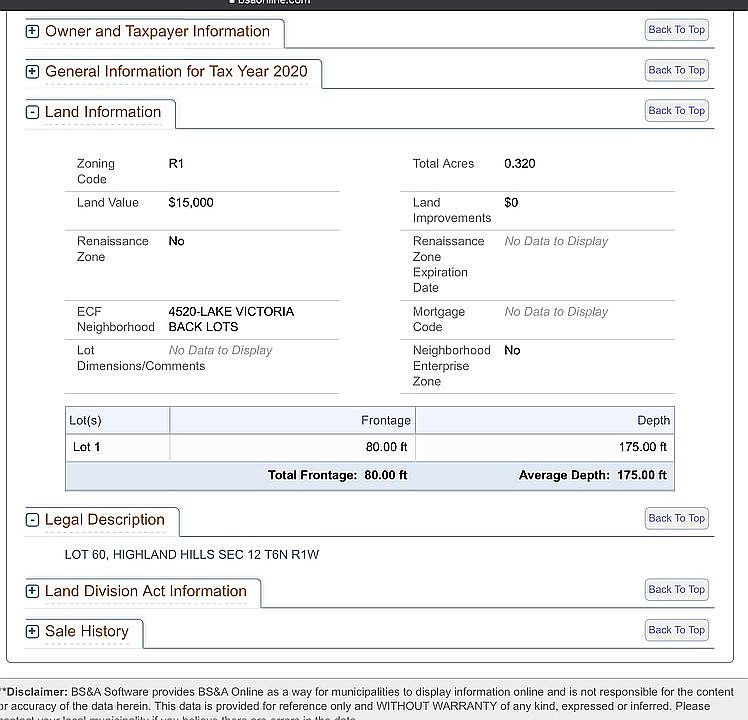Open the Owner and Taxpayer Information heading
The height and width of the screenshot is (720, 748).
[157, 31]
